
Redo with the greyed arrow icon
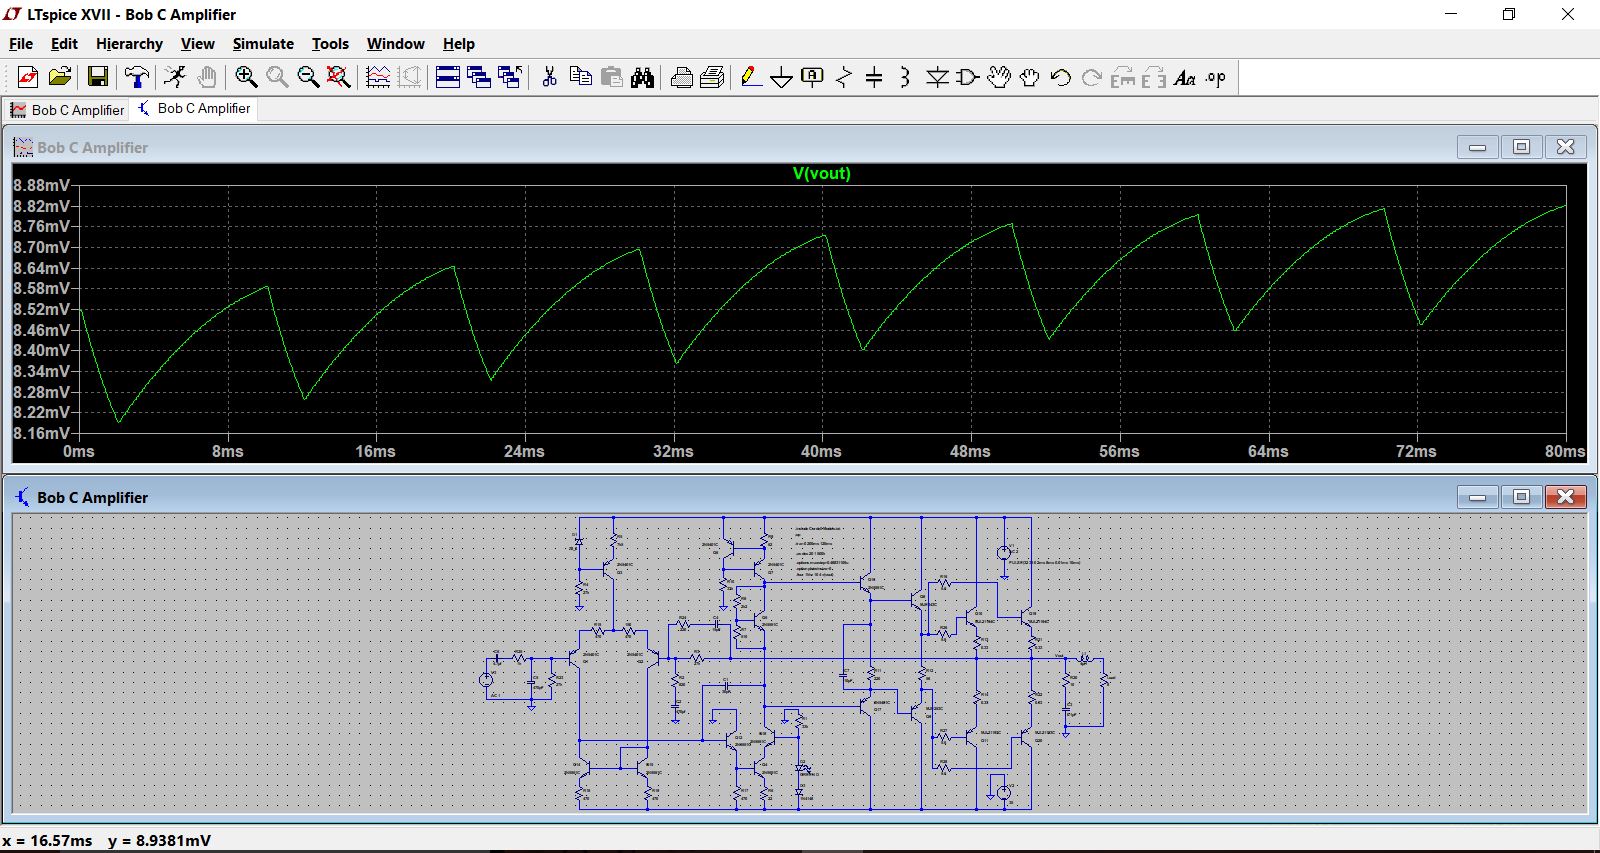(x=1092, y=77)
